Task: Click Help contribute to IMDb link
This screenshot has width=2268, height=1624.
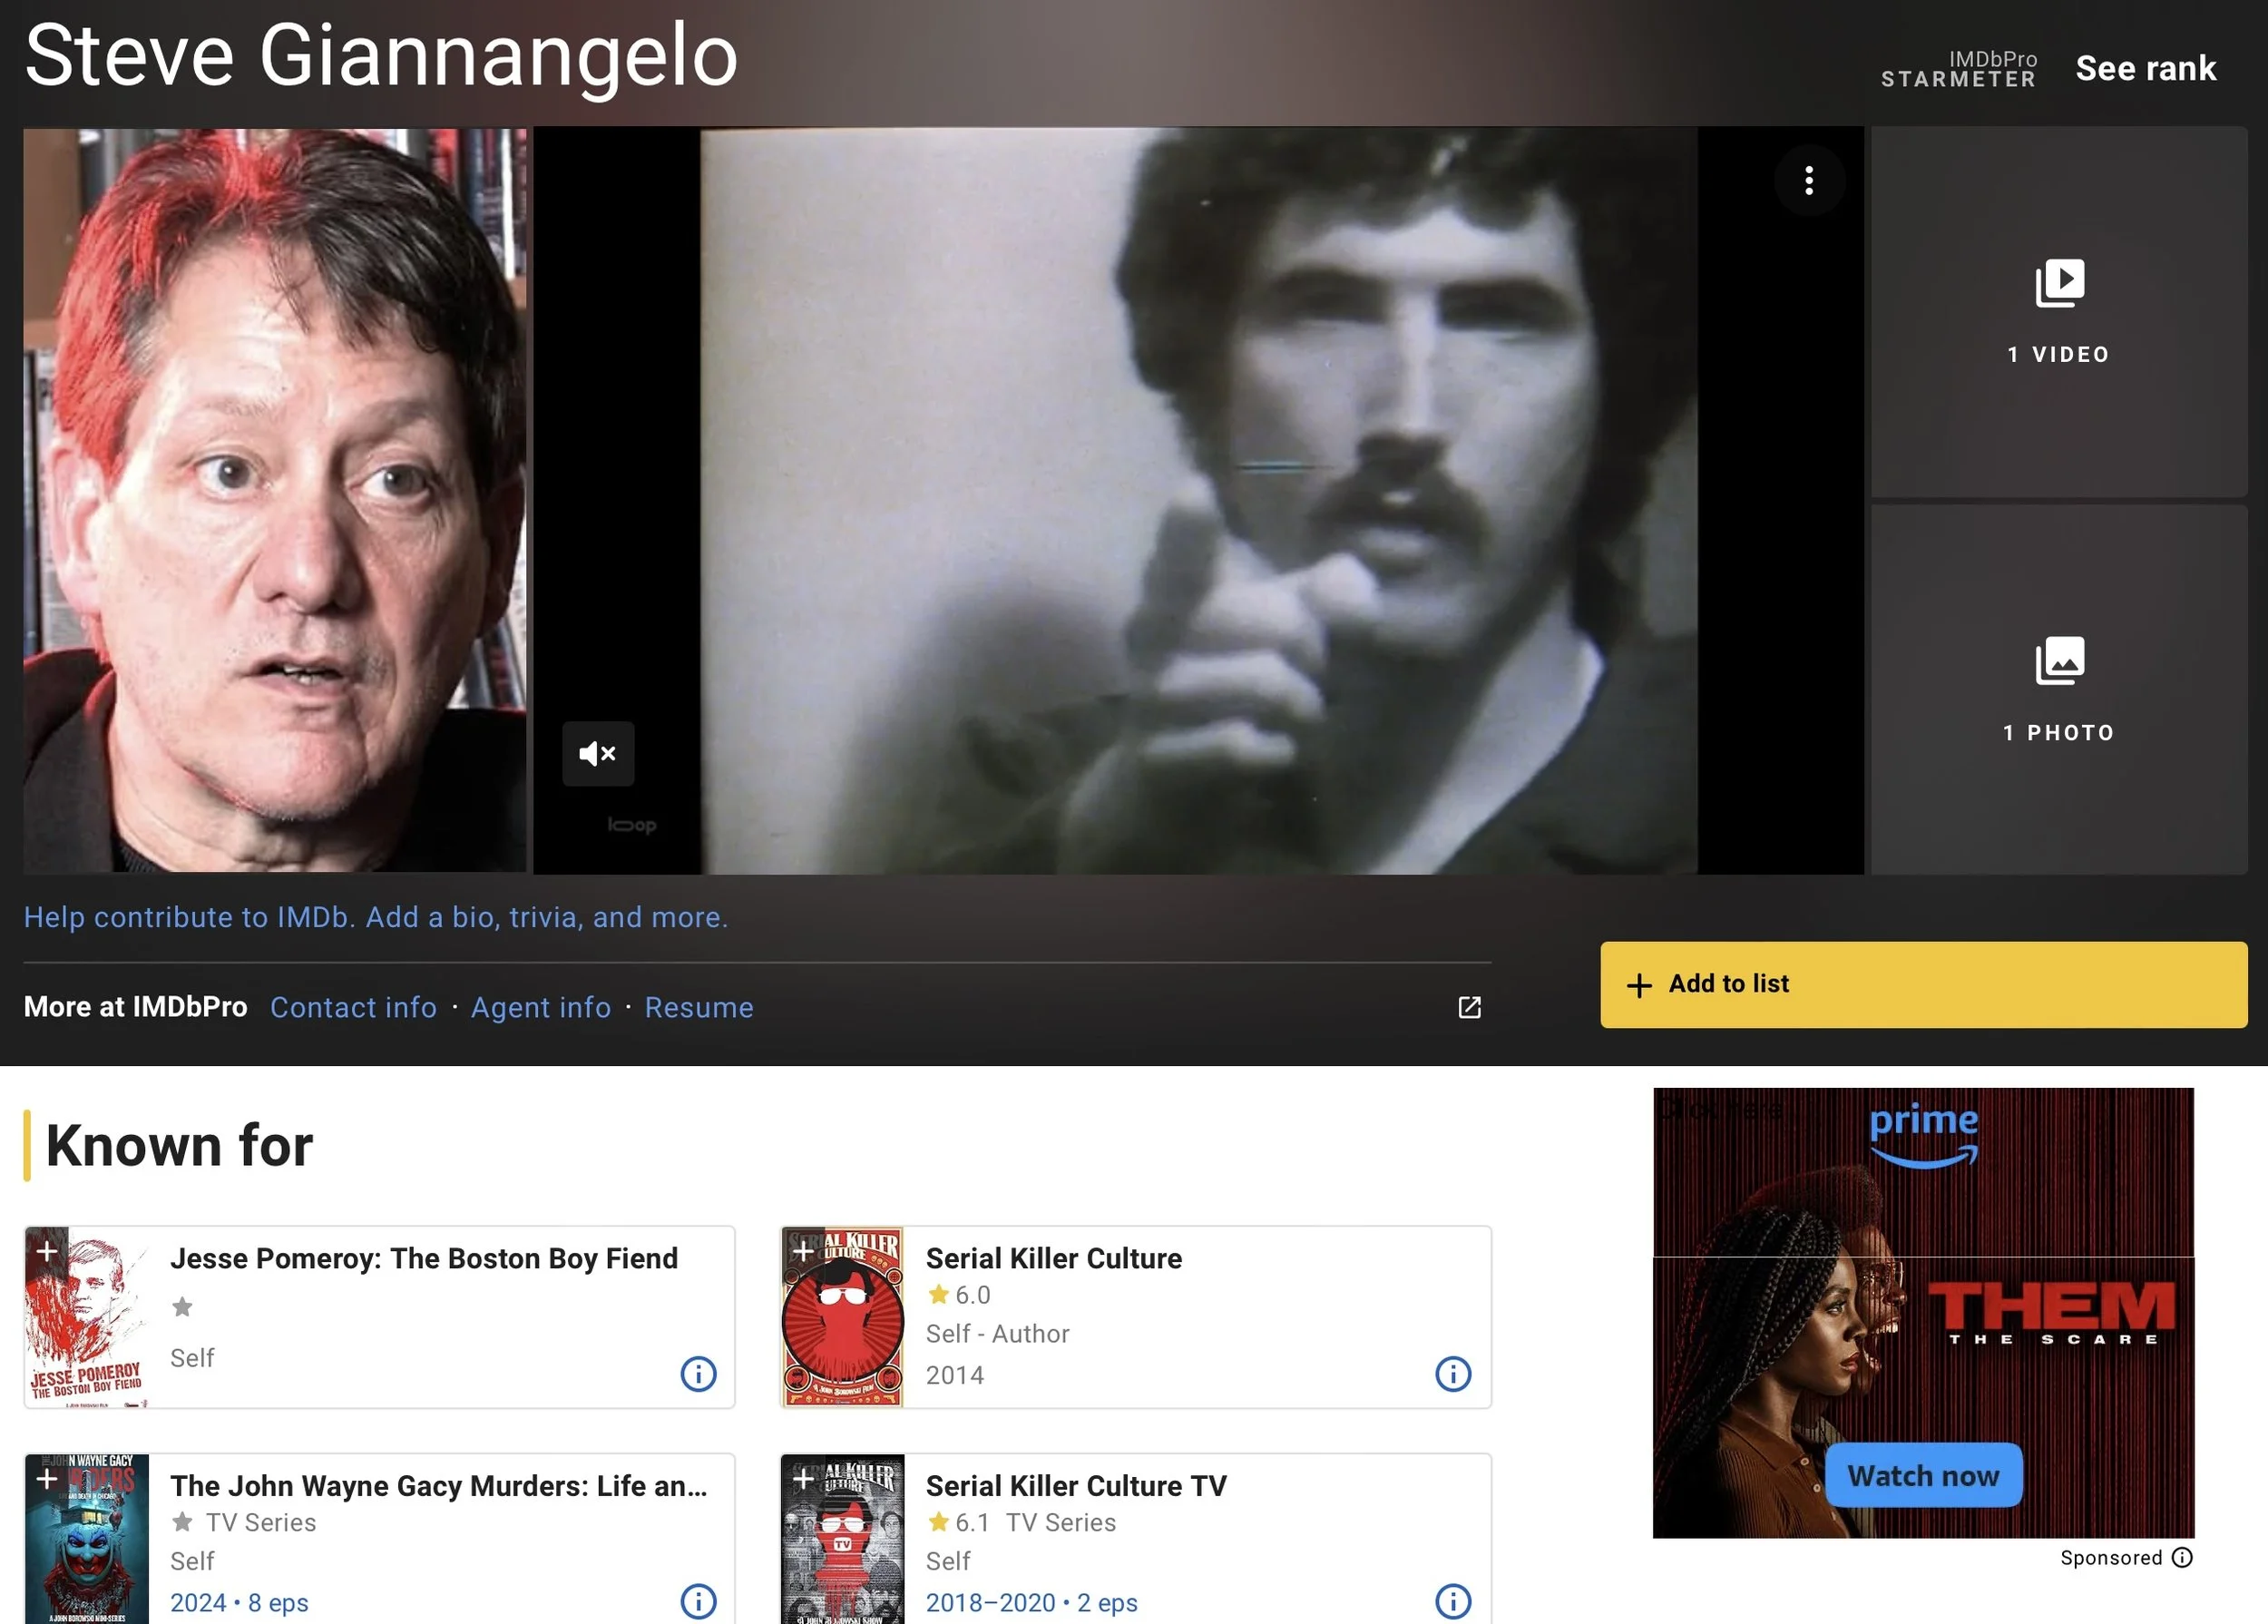Action: [x=376, y=917]
